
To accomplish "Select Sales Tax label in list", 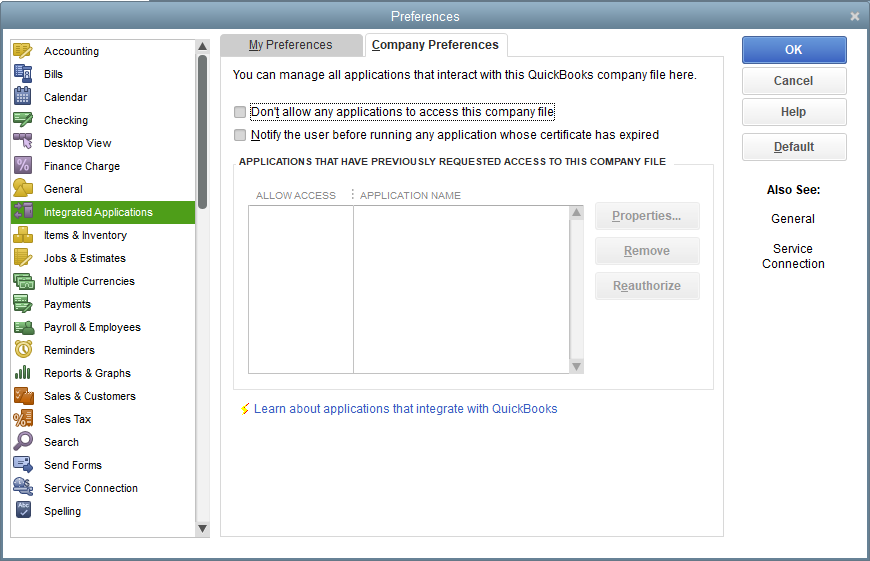I will tap(68, 419).
